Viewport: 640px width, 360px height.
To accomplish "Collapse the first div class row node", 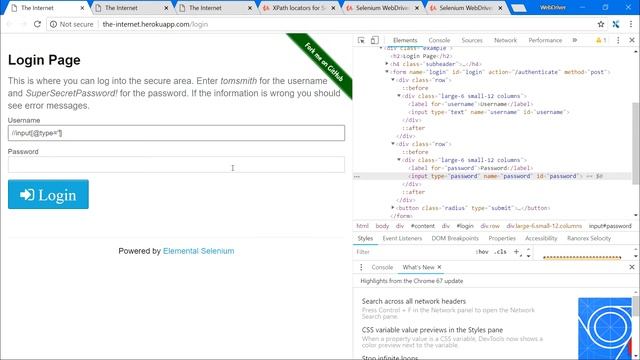I will tap(393, 80).
